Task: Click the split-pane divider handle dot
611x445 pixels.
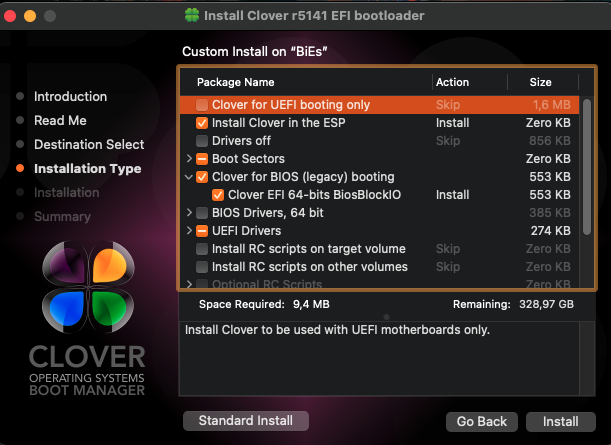Action: point(387,317)
